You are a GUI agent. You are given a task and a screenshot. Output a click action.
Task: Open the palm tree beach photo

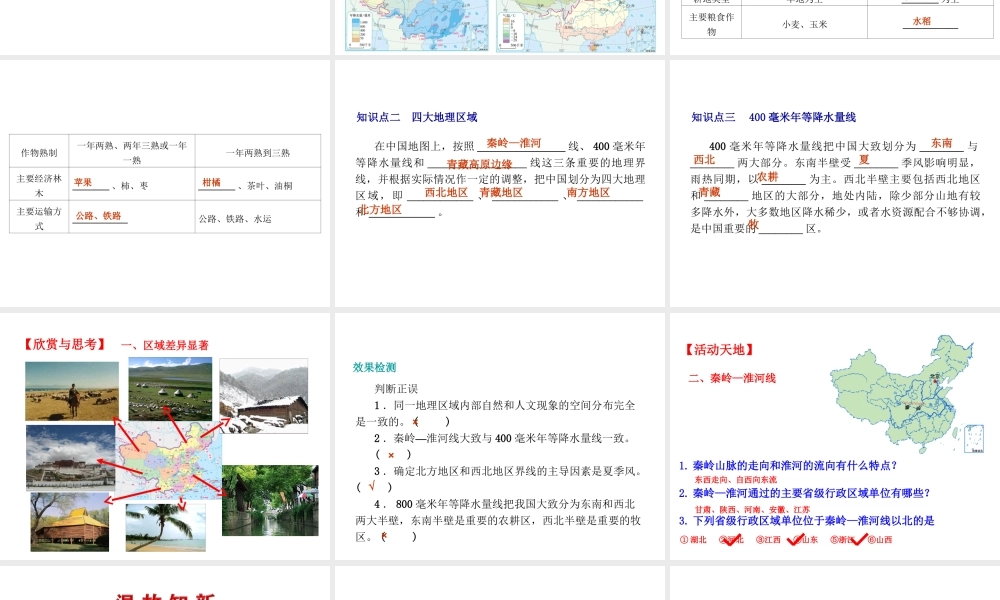[x=166, y=527]
